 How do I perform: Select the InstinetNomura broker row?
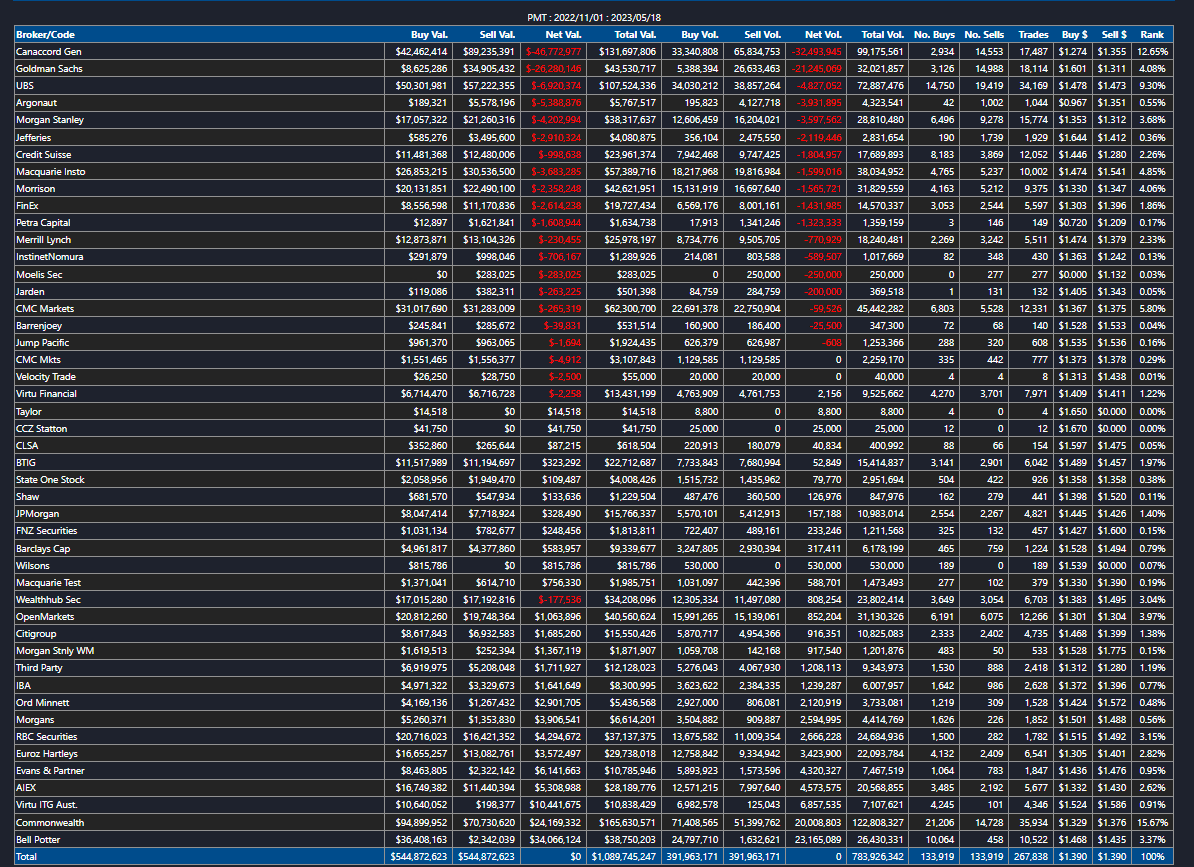[x=594, y=257]
